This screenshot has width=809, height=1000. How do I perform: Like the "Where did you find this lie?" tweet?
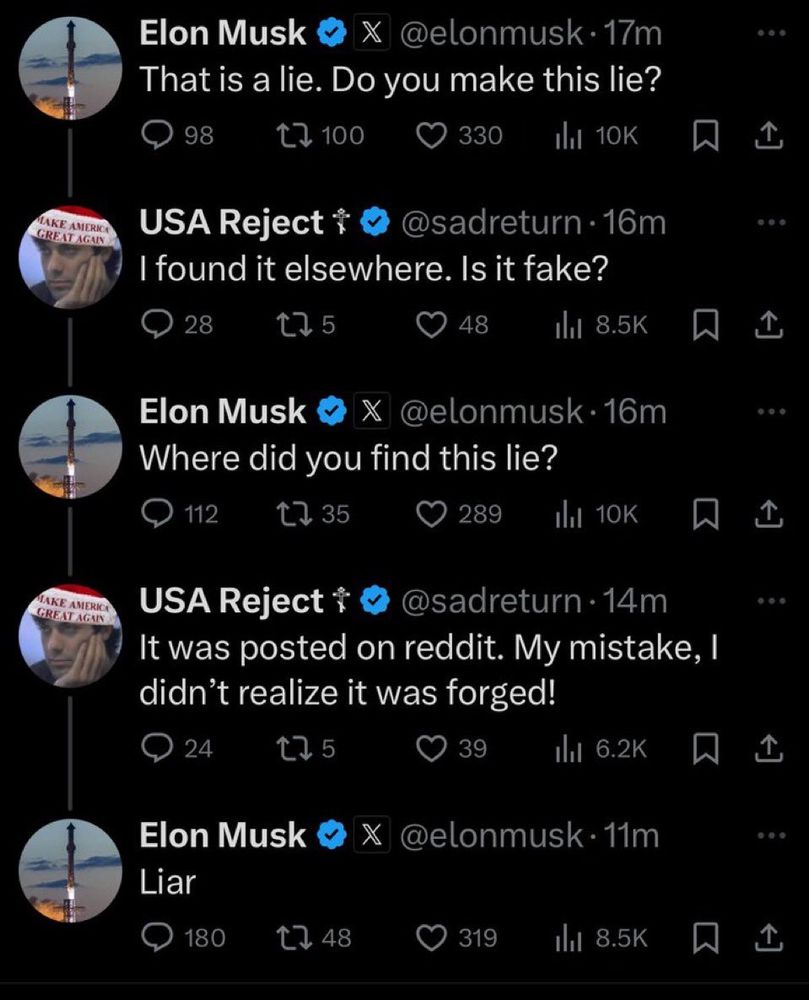click(x=434, y=514)
